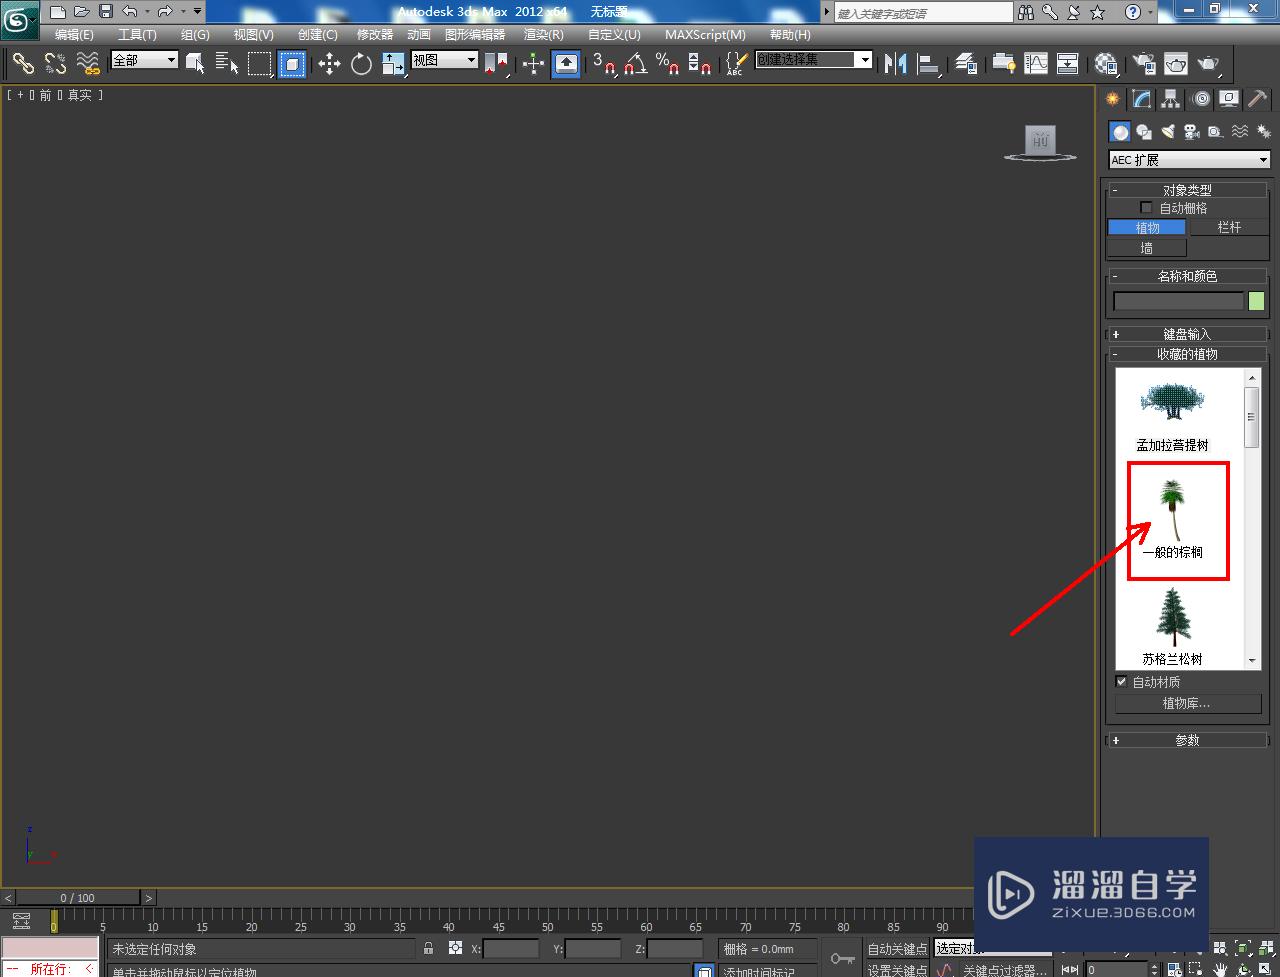
Task: Click Use Pivot Point Center icon
Action: 496,64
